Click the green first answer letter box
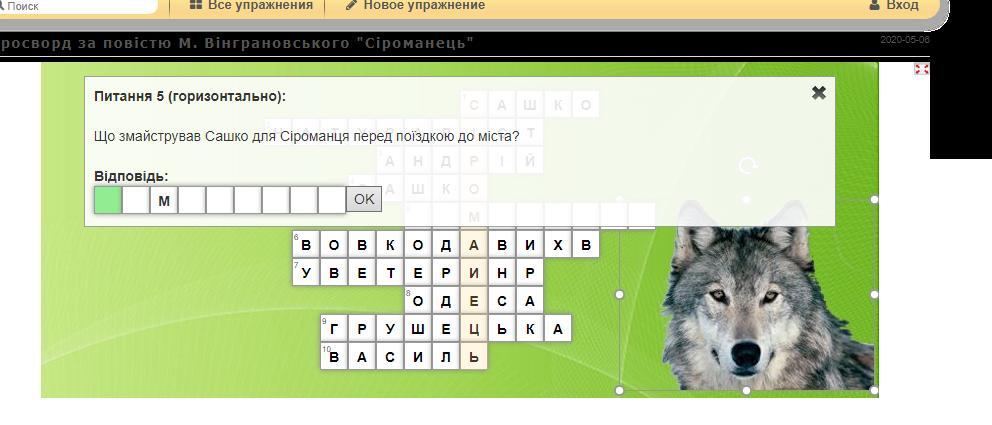 [107, 200]
